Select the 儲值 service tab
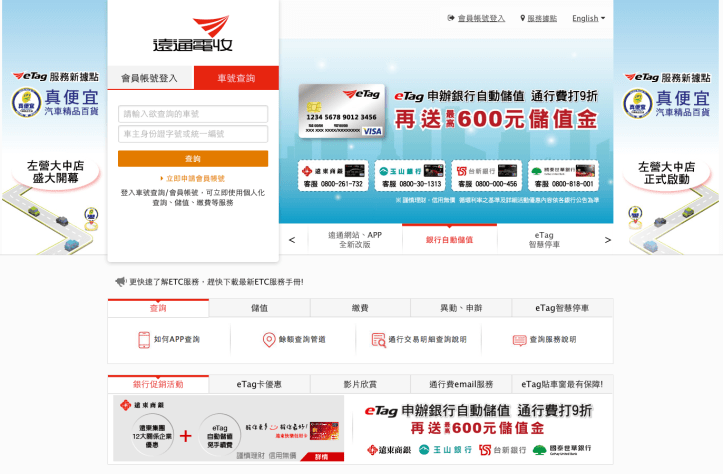Viewport: 723px width, 474px height. (259, 308)
